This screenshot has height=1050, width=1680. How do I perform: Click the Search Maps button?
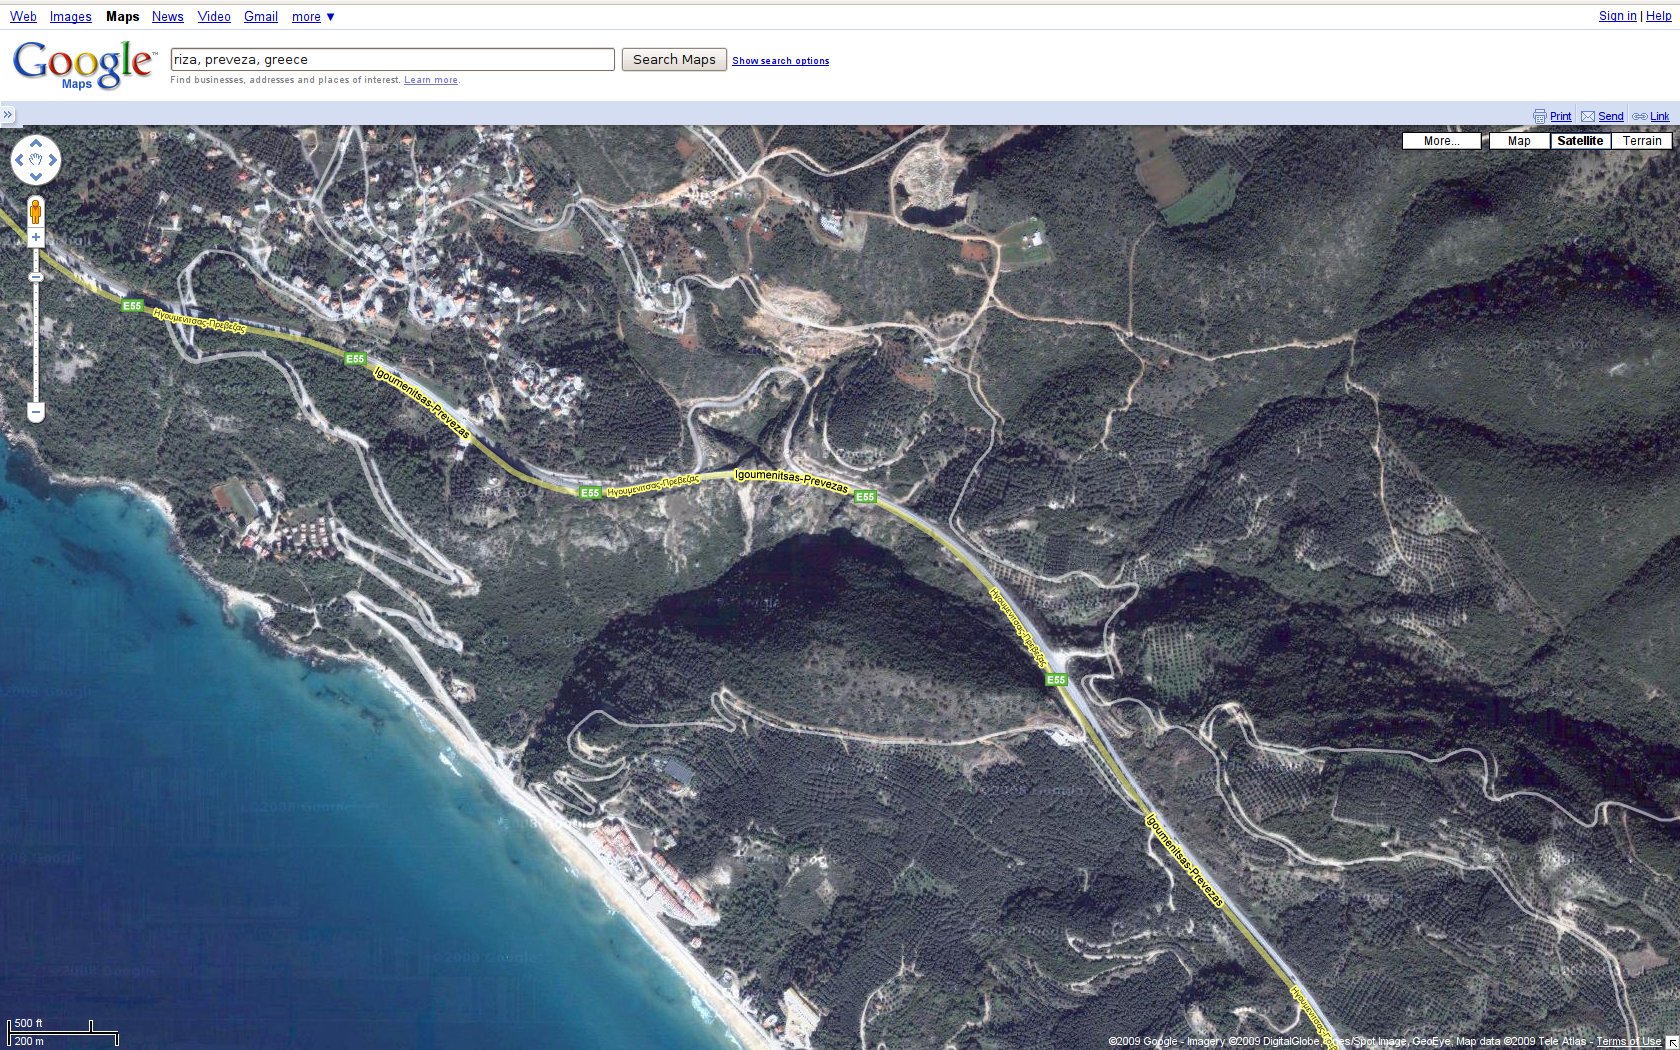[x=674, y=60]
